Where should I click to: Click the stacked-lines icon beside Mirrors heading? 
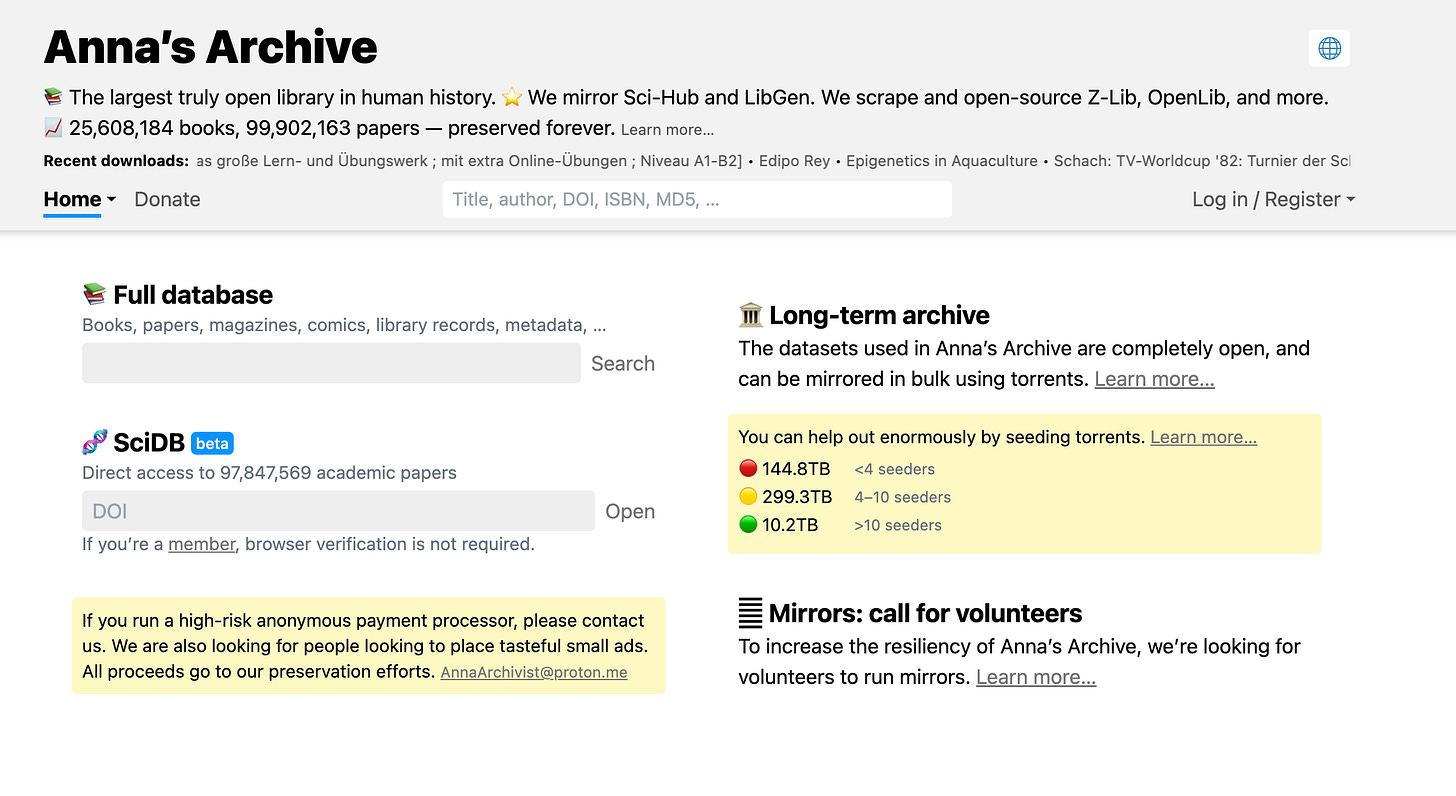coord(750,613)
